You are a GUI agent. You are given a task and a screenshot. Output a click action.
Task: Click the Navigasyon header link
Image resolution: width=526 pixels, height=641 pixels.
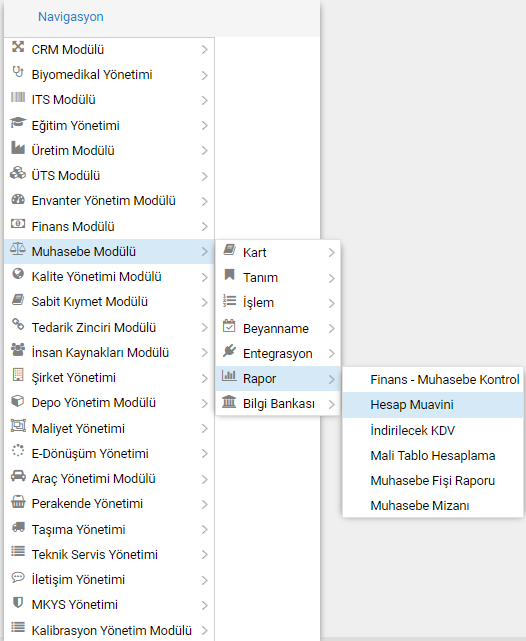71,17
